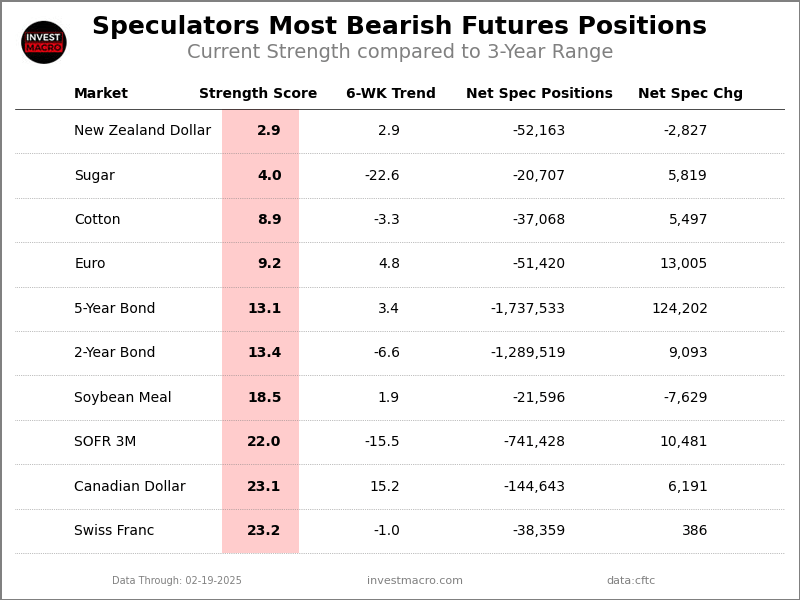Image resolution: width=800 pixels, height=600 pixels.
Task: Click the chart title heading
Action: 399,27
